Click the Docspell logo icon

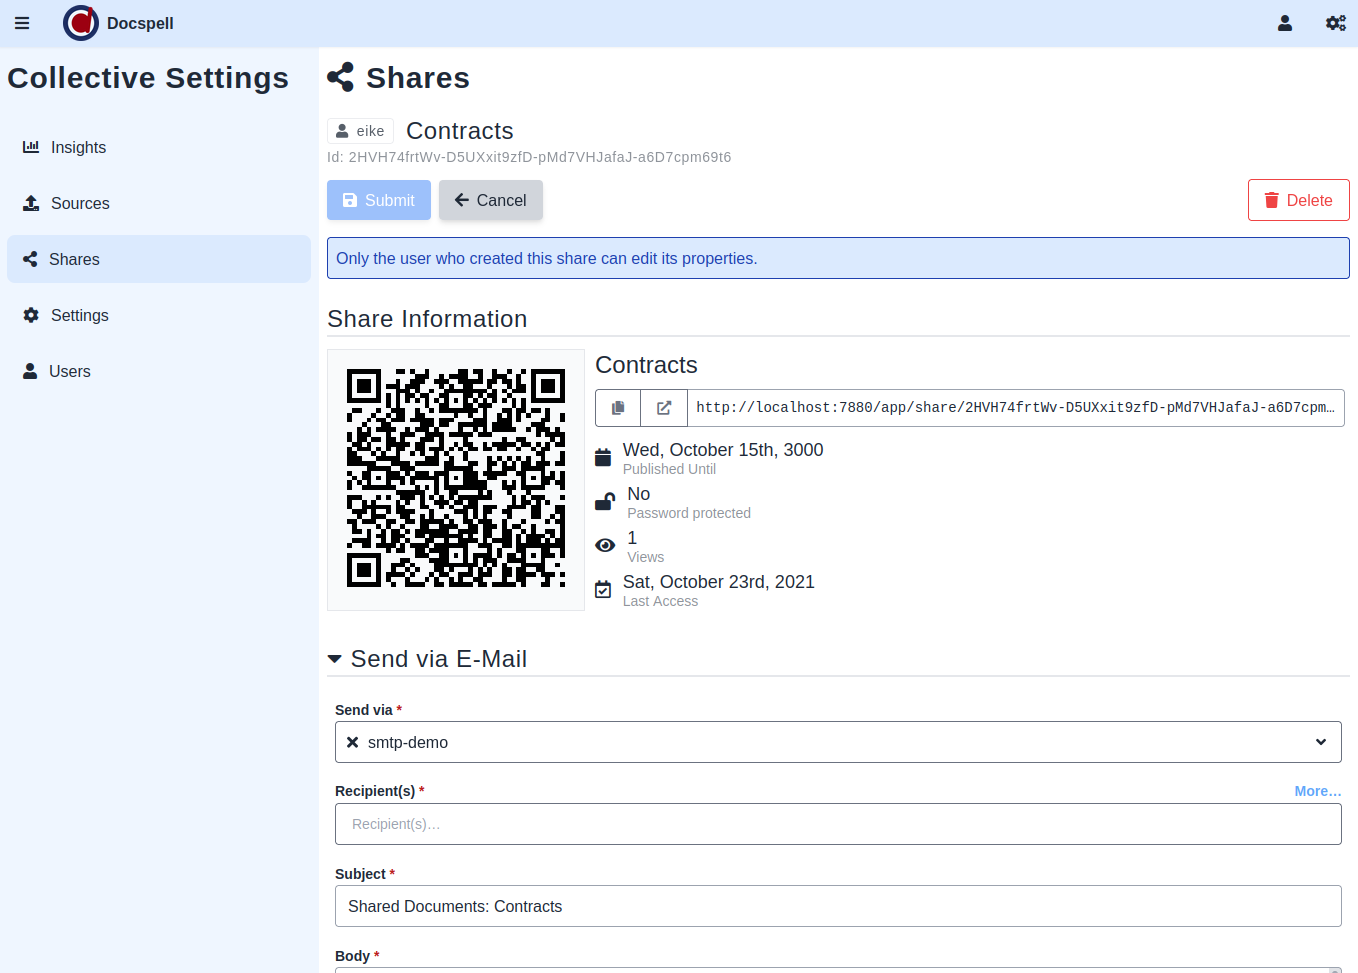click(x=80, y=23)
